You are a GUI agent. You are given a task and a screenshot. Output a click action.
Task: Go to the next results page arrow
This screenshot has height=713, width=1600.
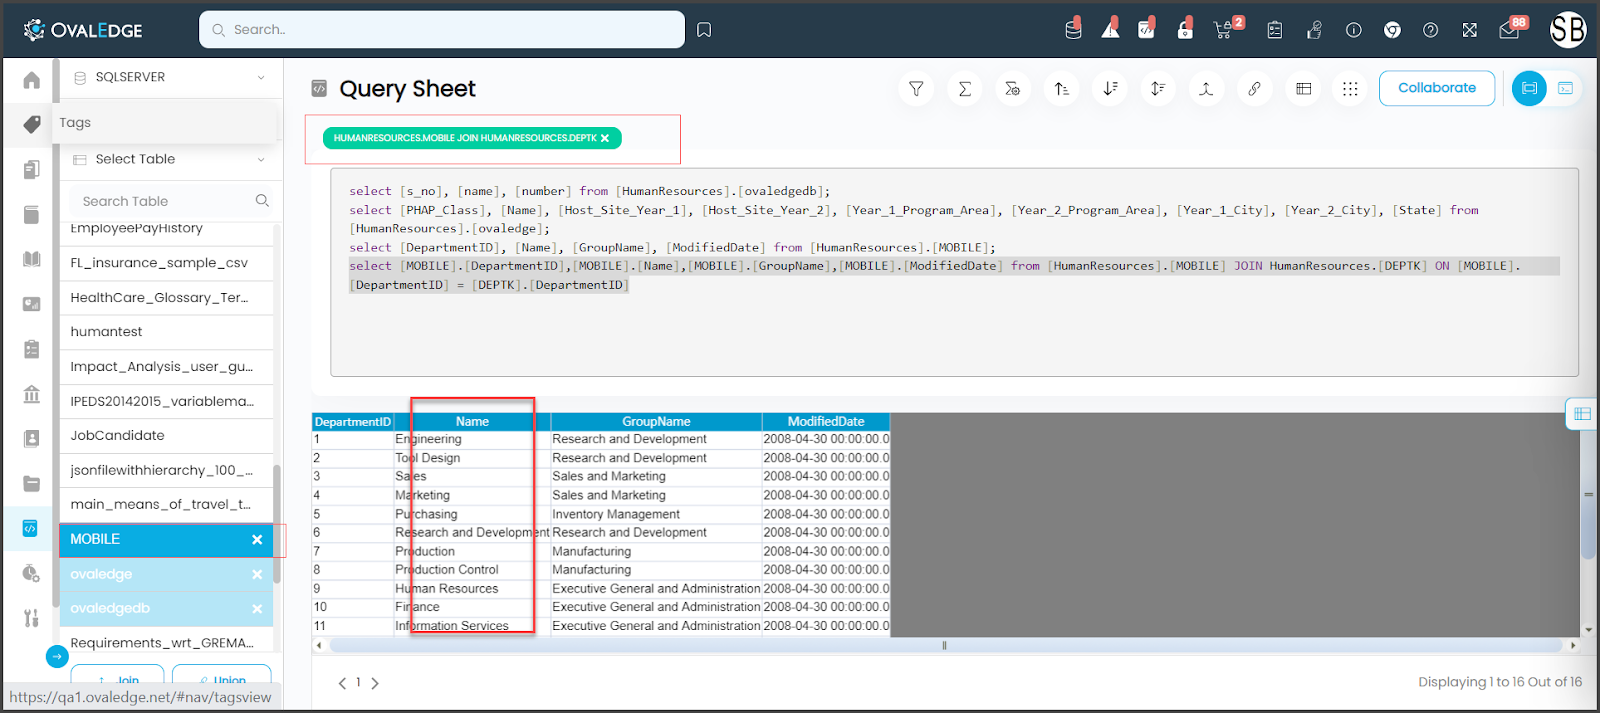click(x=375, y=683)
